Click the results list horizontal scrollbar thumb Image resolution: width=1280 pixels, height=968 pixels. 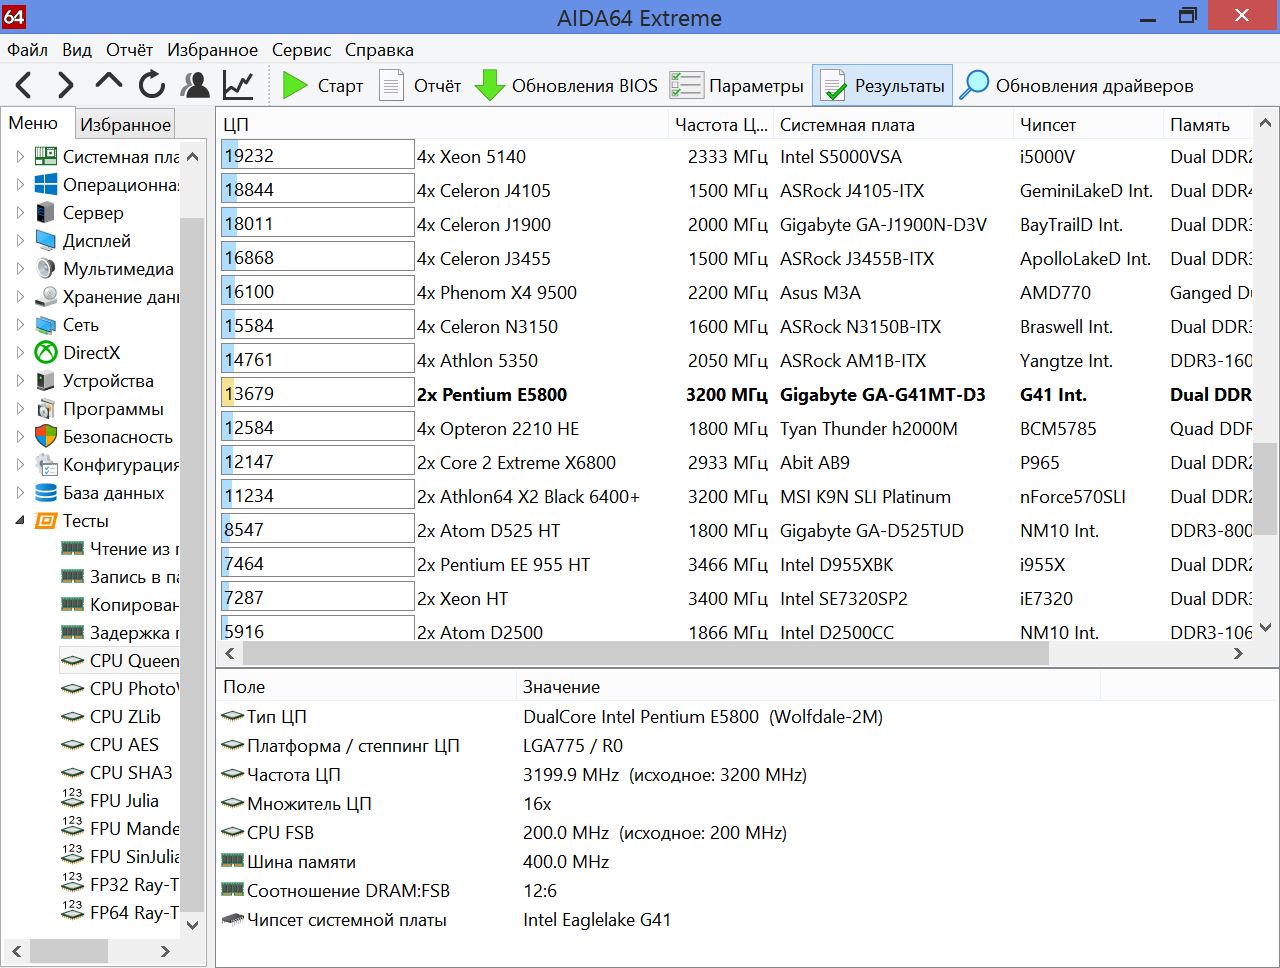pyautogui.click(x=645, y=654)
